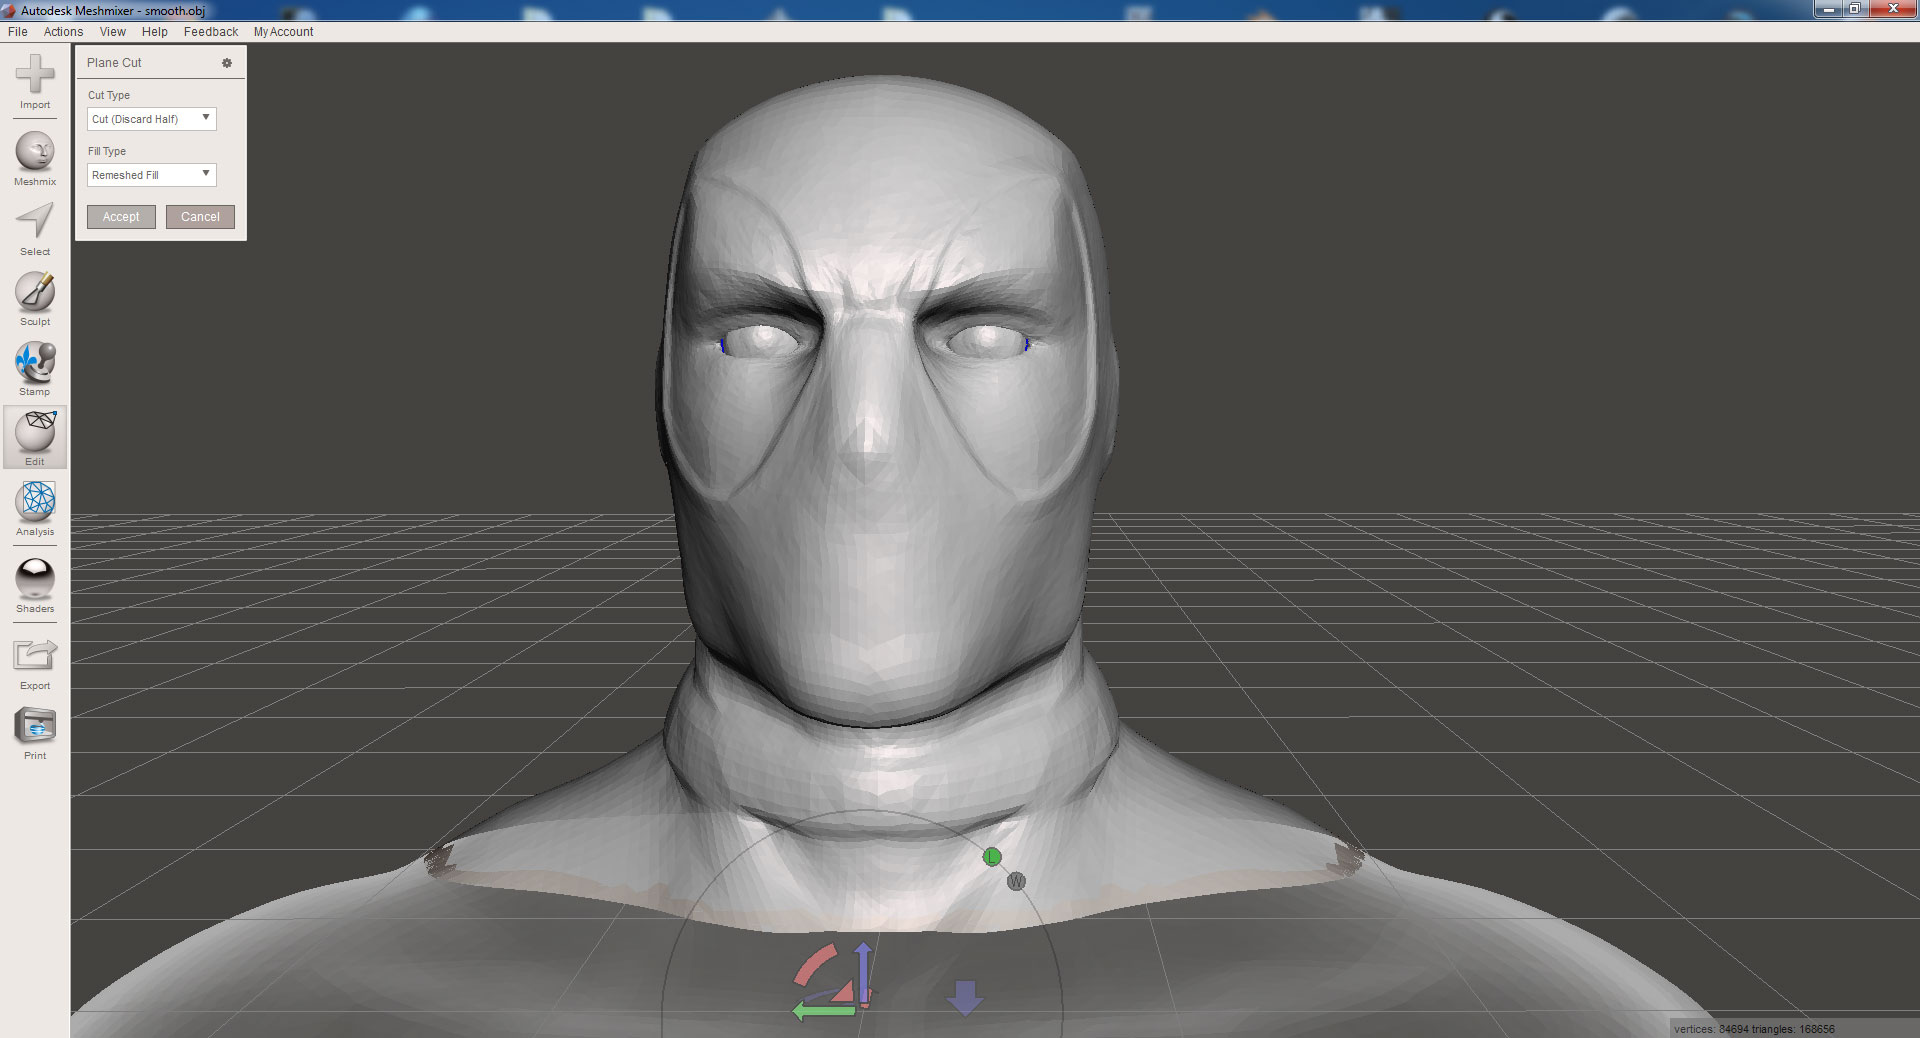Click the Fill Type label
The image size is (1920, 1038).
107,151
